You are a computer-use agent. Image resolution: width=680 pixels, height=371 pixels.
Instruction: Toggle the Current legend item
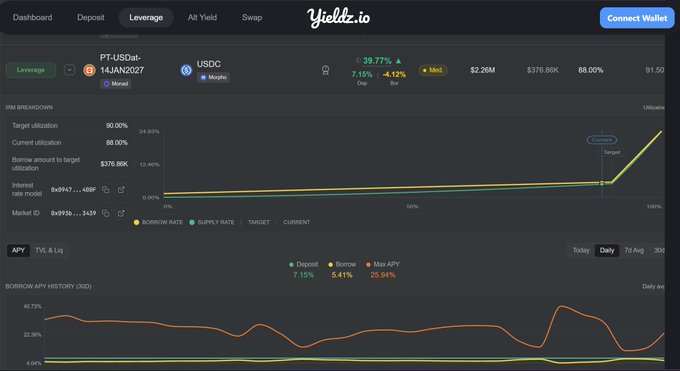(x=297, y=222)
